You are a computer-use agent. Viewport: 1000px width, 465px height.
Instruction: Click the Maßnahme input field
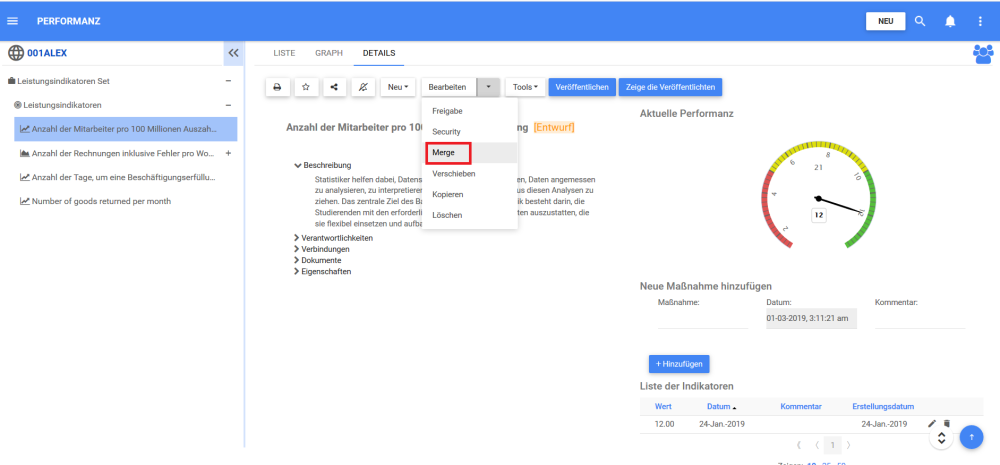pyautogui.click(x=702, y=319)
